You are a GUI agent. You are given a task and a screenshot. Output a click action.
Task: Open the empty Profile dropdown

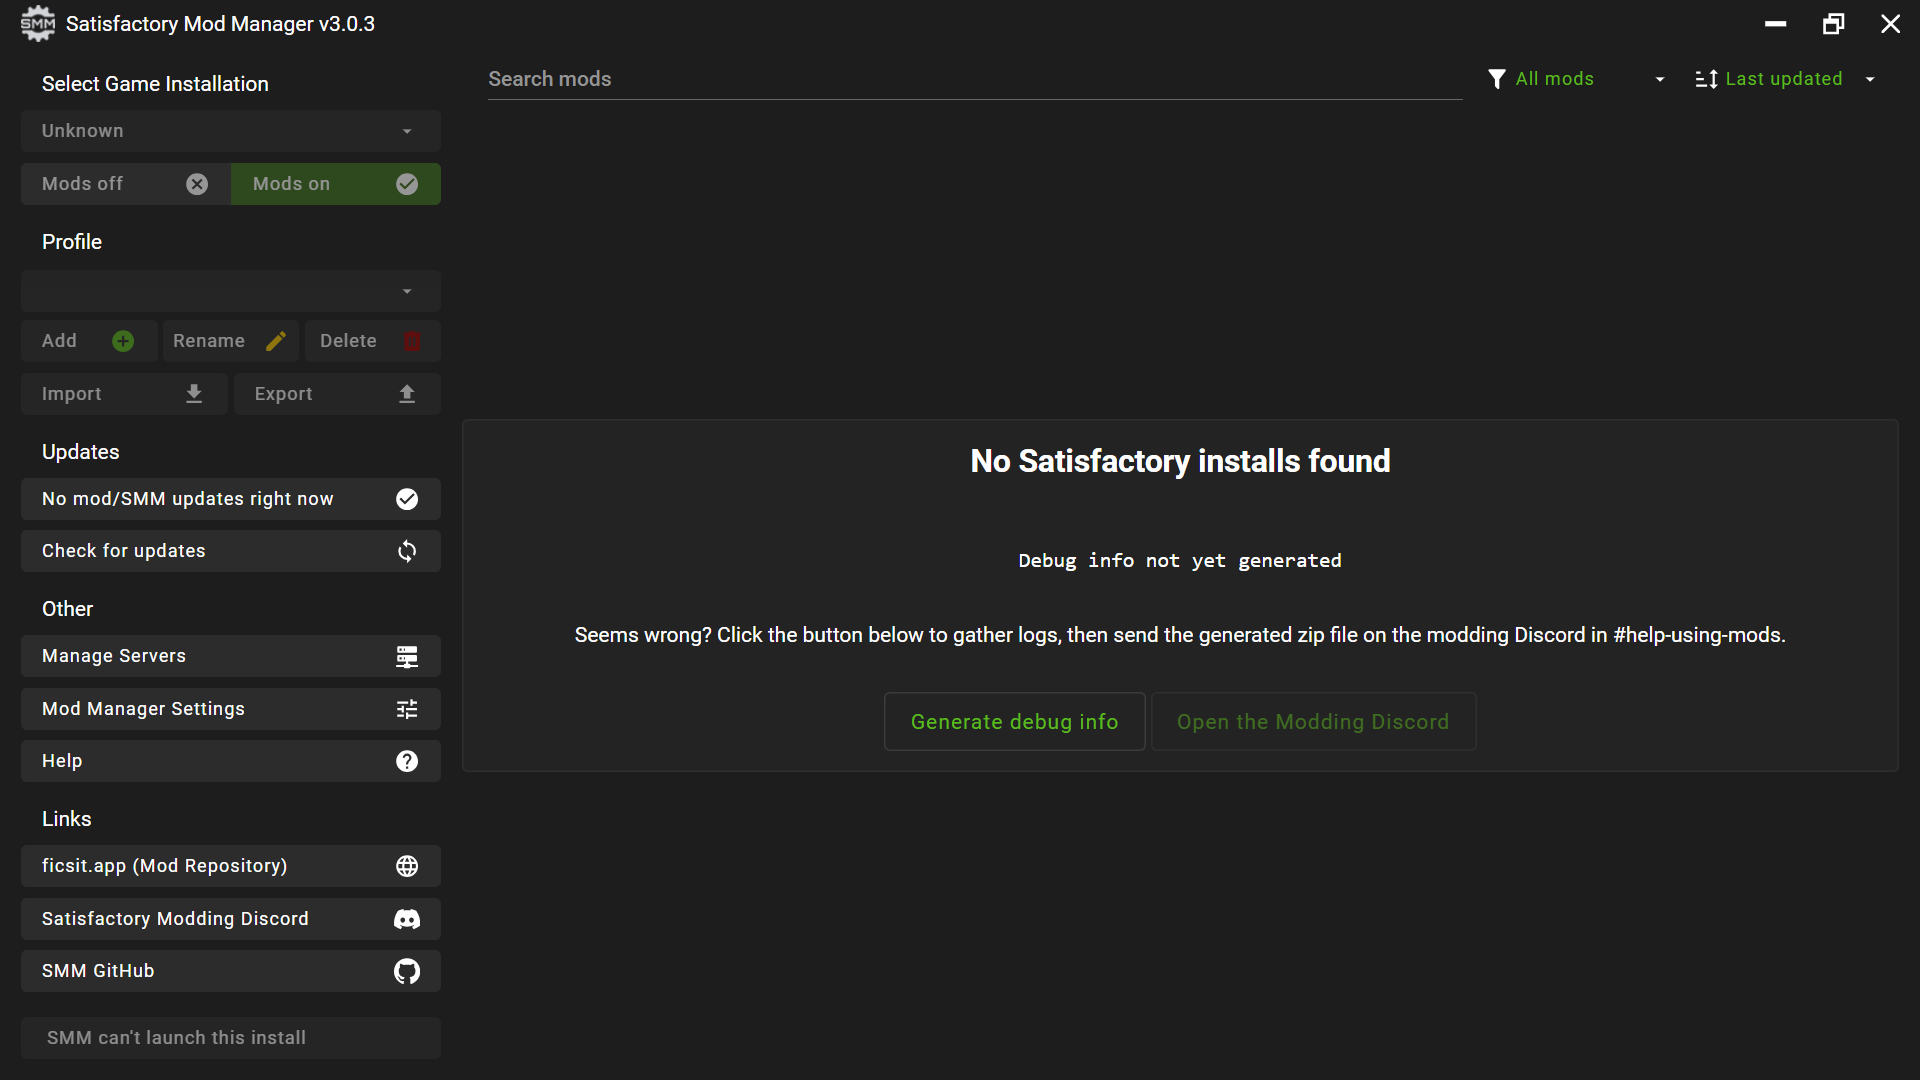[x=231, y=291]
